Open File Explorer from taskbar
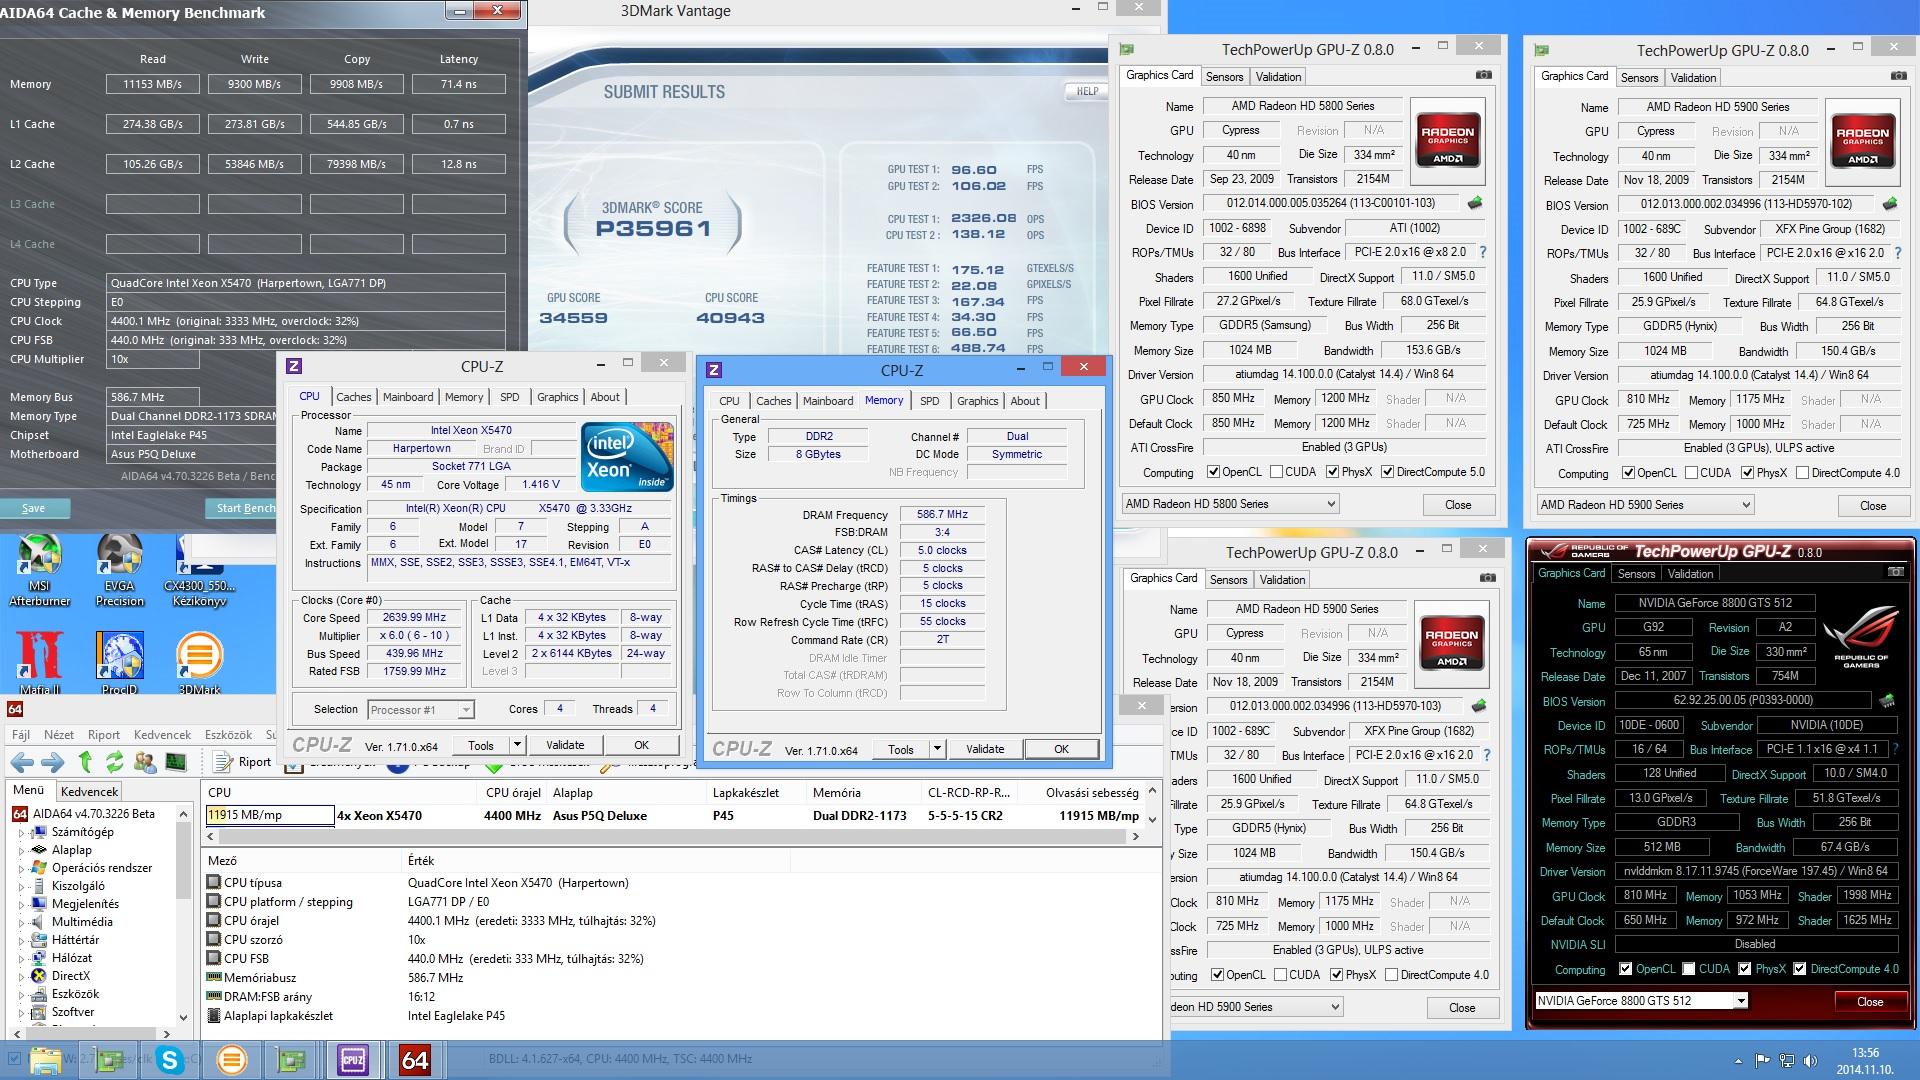This screenshot has height=1080, width=1920. coord(46,1060)
